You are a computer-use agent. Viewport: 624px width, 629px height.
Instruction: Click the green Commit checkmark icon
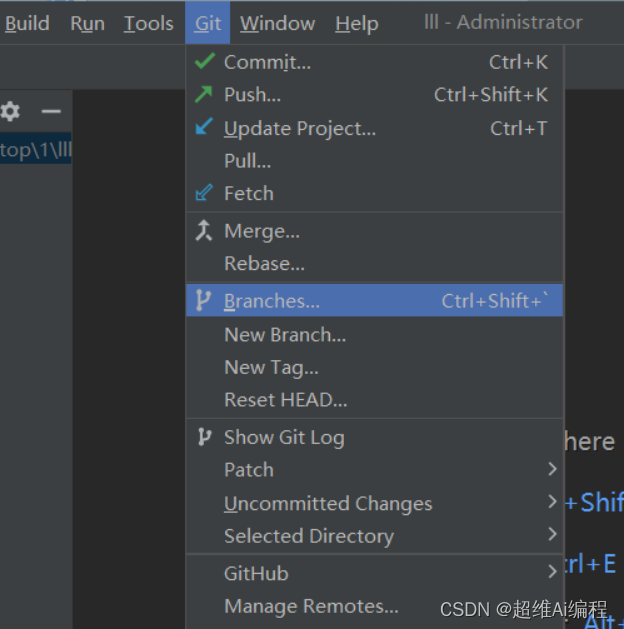[205, 61]
